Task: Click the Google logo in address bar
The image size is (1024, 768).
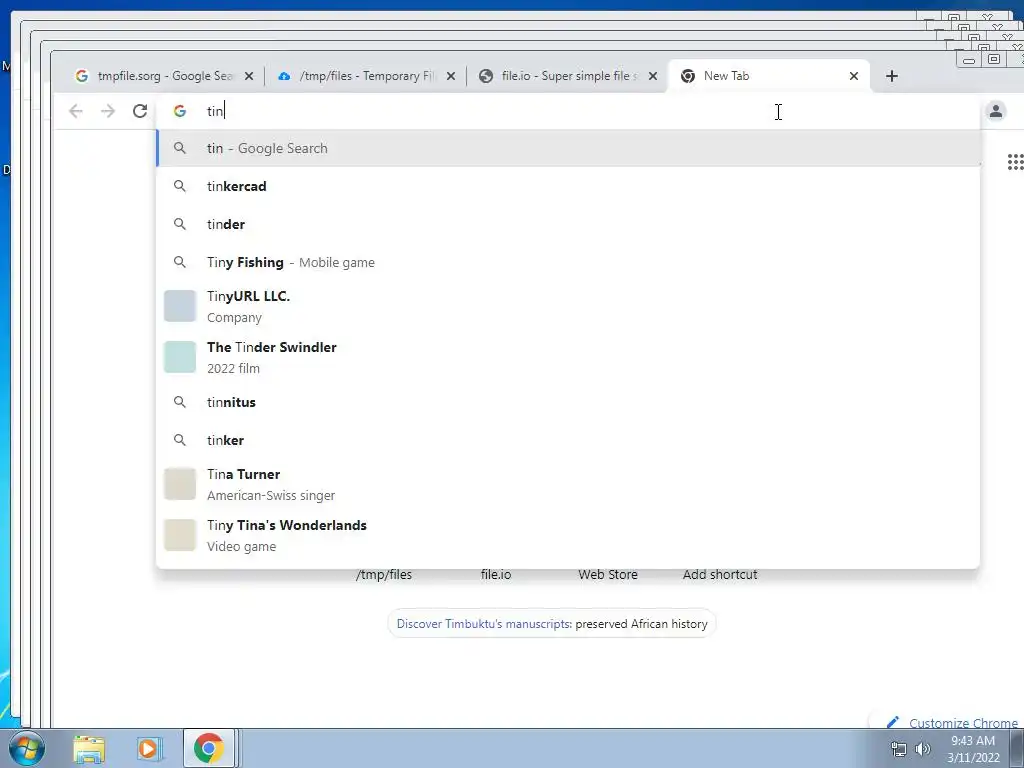Action: click(180, 111)
